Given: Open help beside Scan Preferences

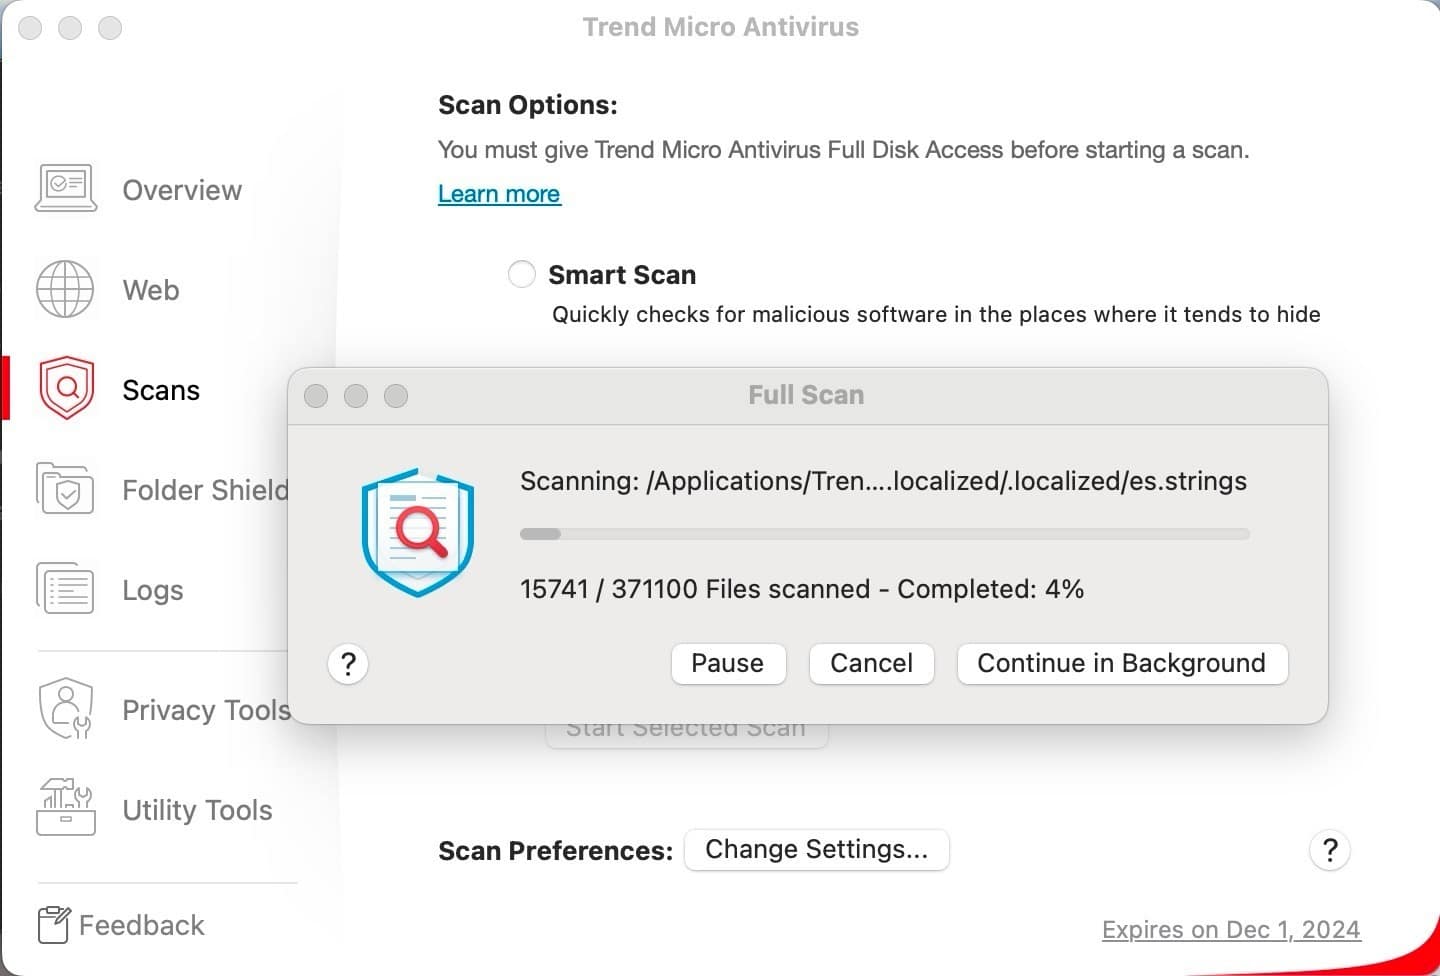Looking at the screenshot, I should coord(1330,851).
